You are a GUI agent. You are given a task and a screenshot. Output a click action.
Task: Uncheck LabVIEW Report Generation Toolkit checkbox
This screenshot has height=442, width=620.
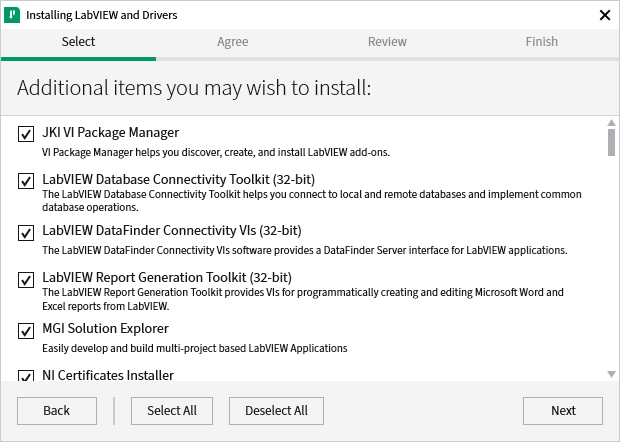pos(26,280)
